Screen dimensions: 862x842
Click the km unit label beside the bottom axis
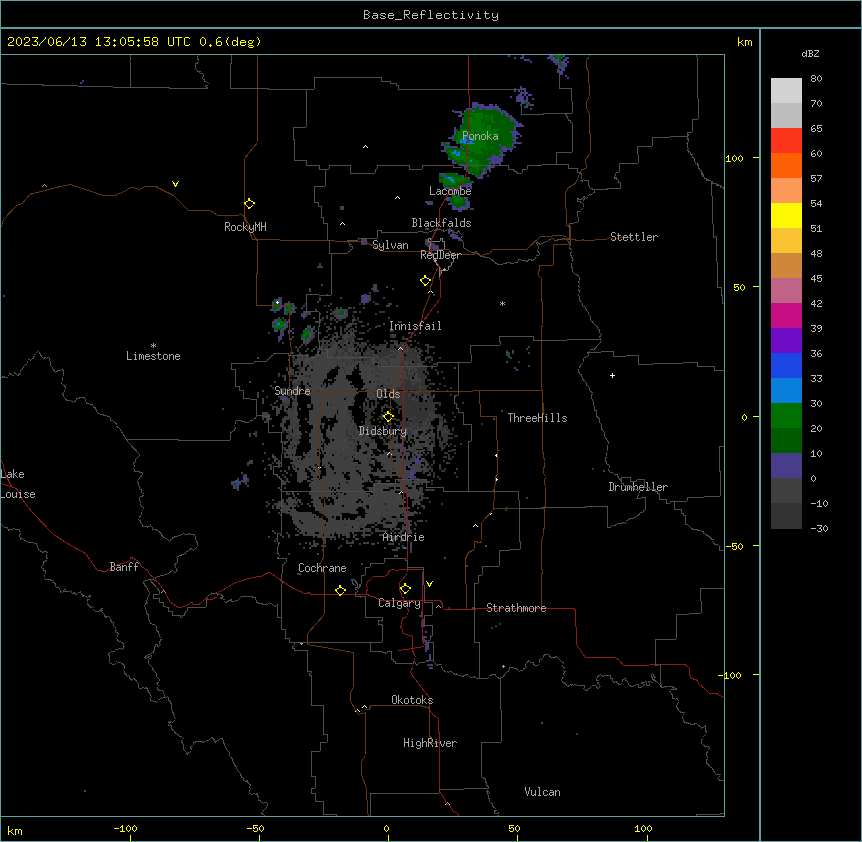point(15,830)
